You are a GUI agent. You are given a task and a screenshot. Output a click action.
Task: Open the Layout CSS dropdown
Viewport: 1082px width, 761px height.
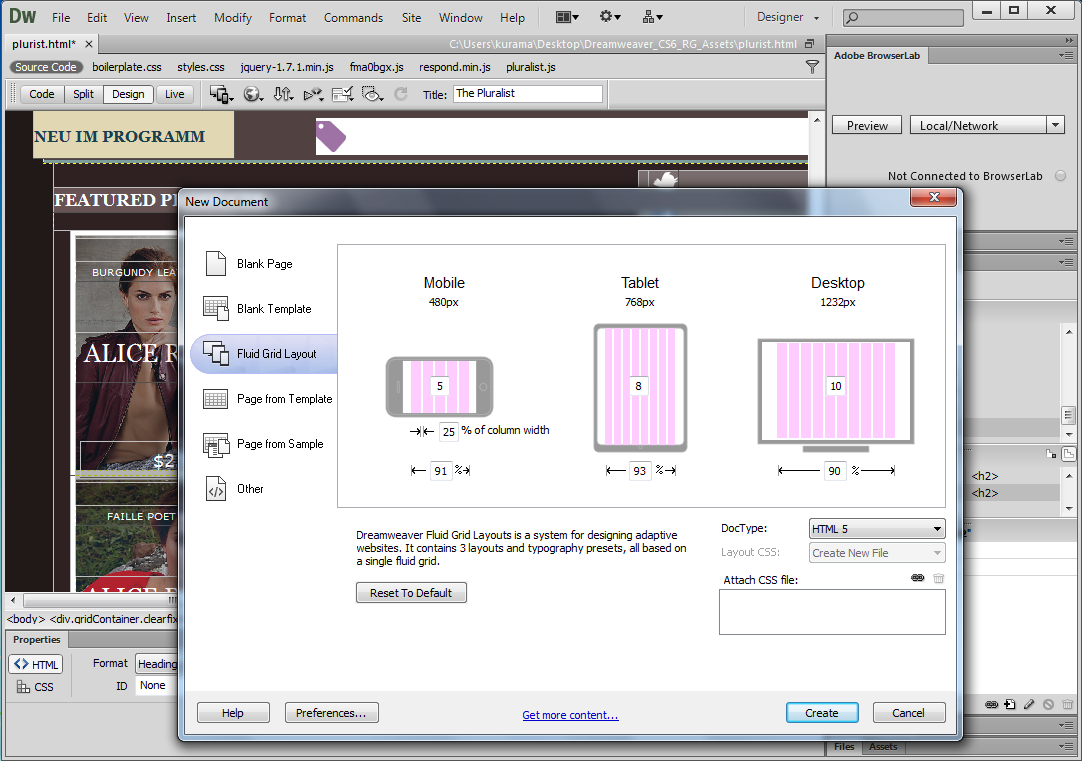coord(876,553)
